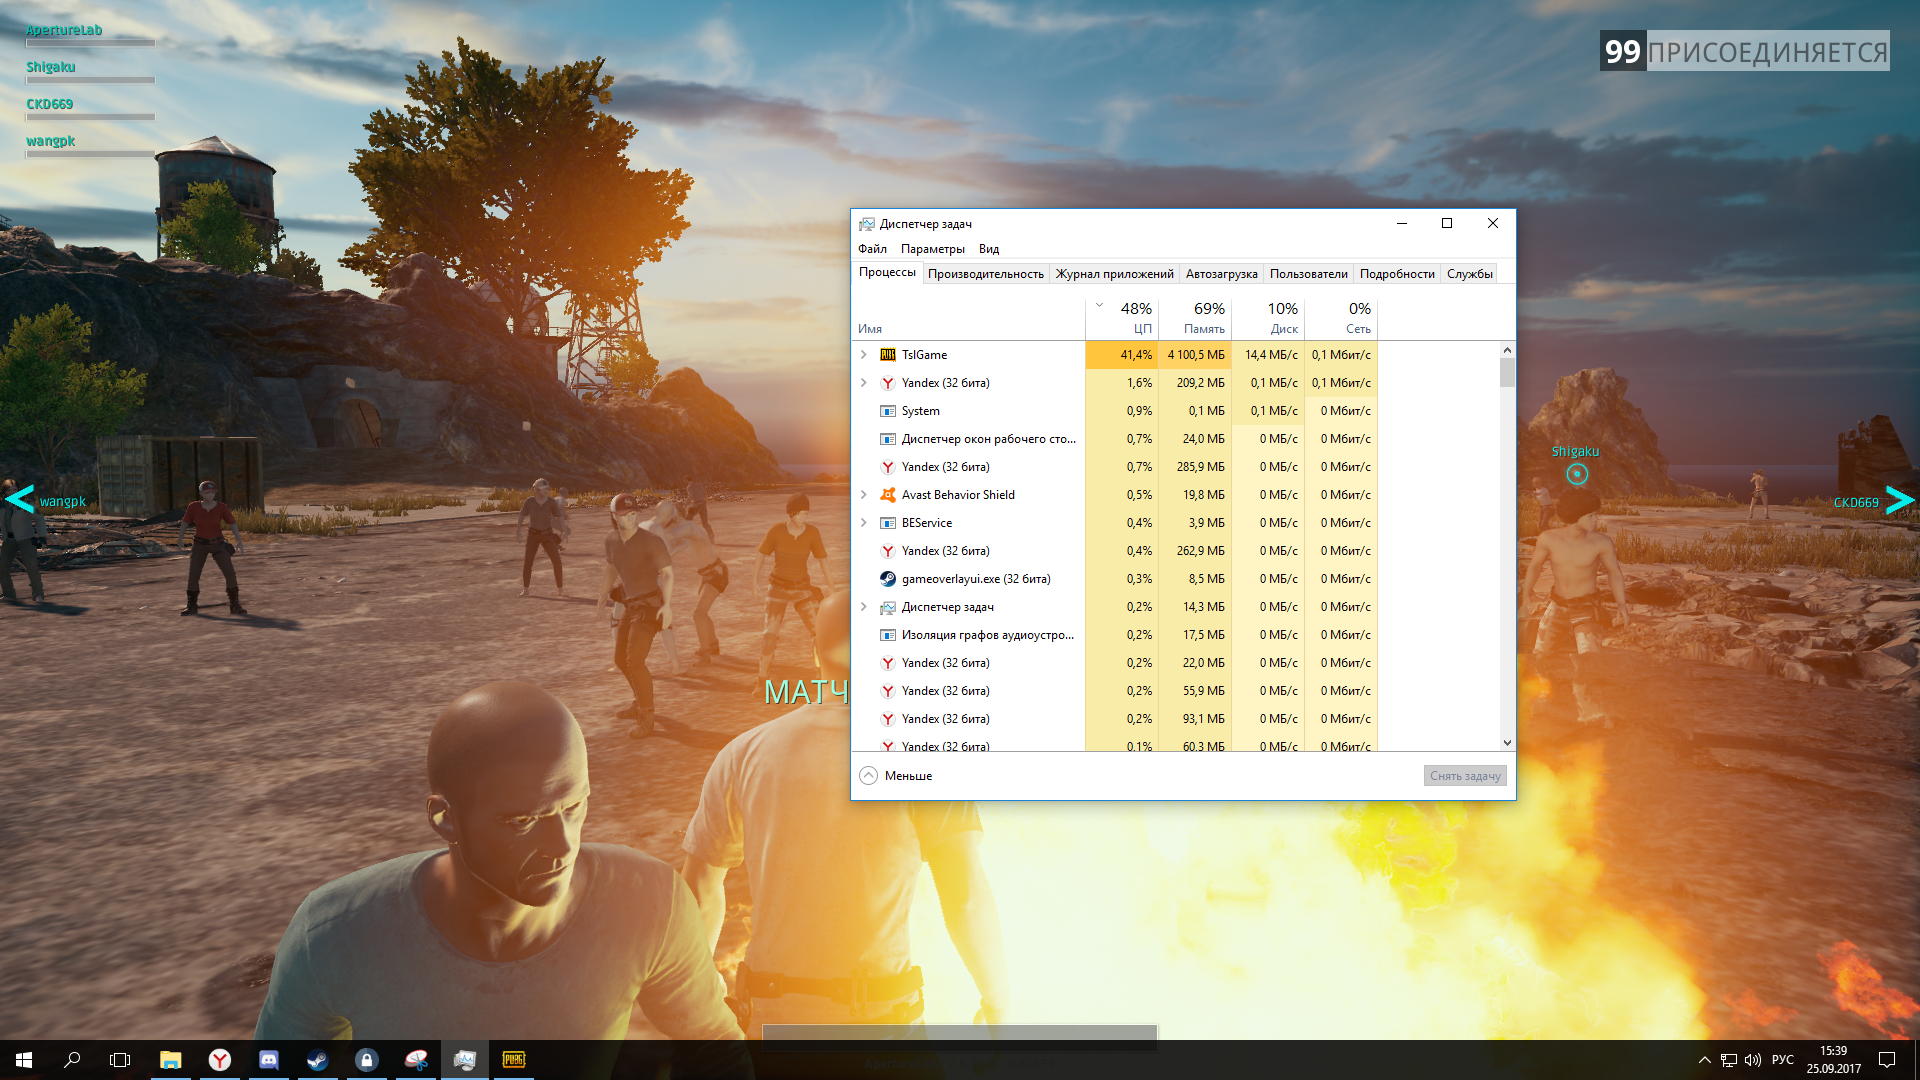Click the Yandex icon using 209,2 МБ
Image resolution: width=1920 pixels, height=1080 pixels.
pos(887,383)
